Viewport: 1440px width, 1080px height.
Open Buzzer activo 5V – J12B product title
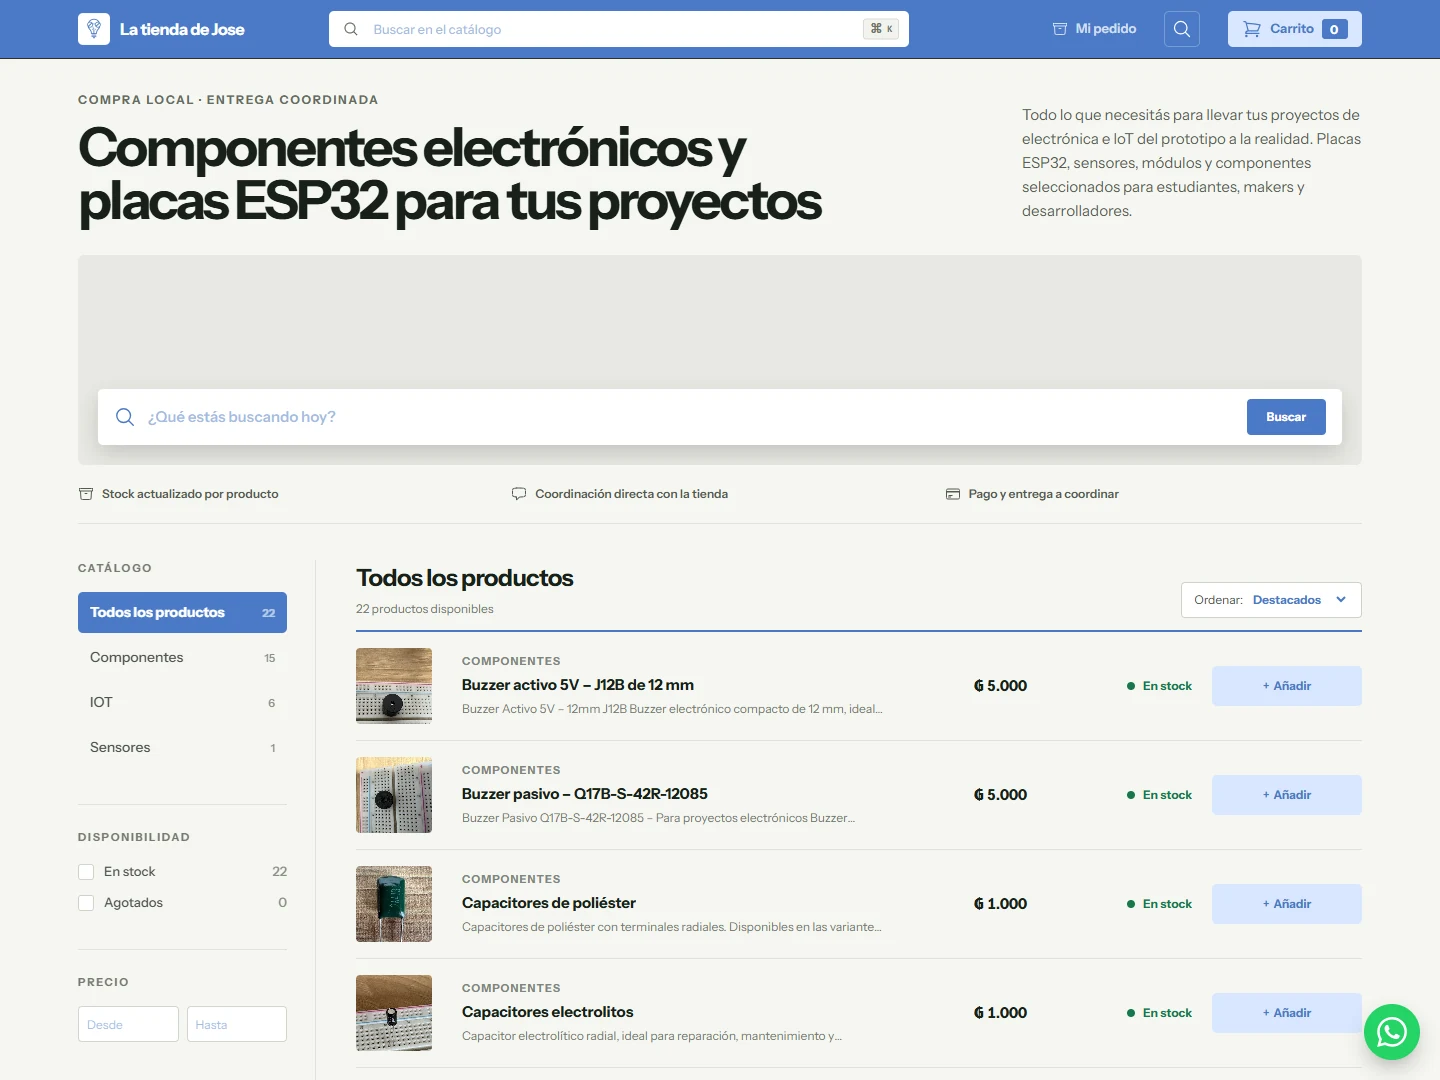(x=578, y=685)
